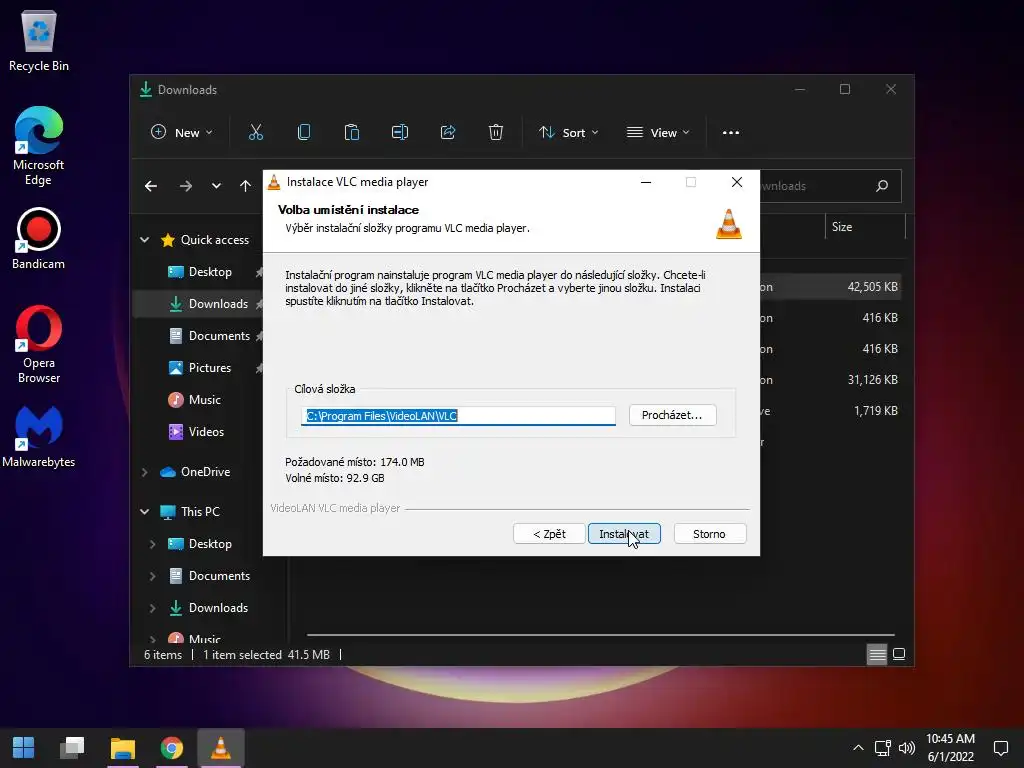The width and height of the screenshot is (1024, 768).
Task: Open recent locations chevron dropdown
Action: click(216, 186)
